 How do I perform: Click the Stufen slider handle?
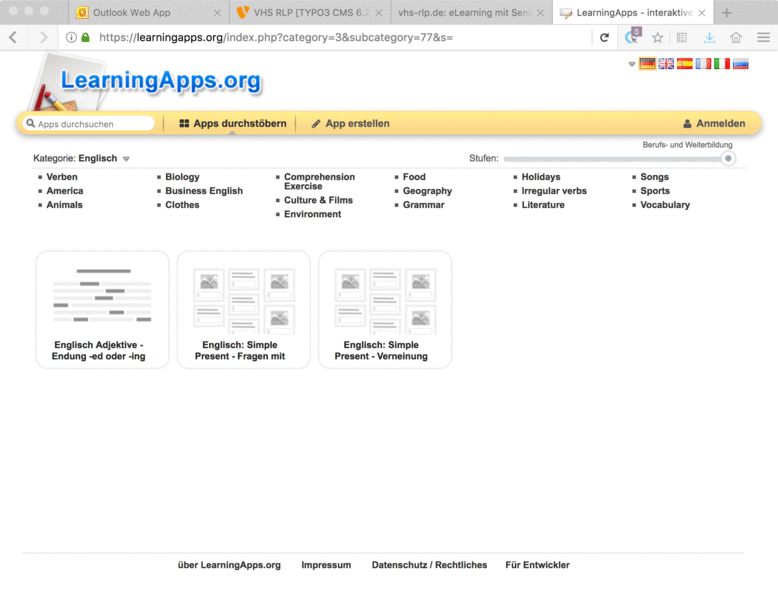click(728, 159)
